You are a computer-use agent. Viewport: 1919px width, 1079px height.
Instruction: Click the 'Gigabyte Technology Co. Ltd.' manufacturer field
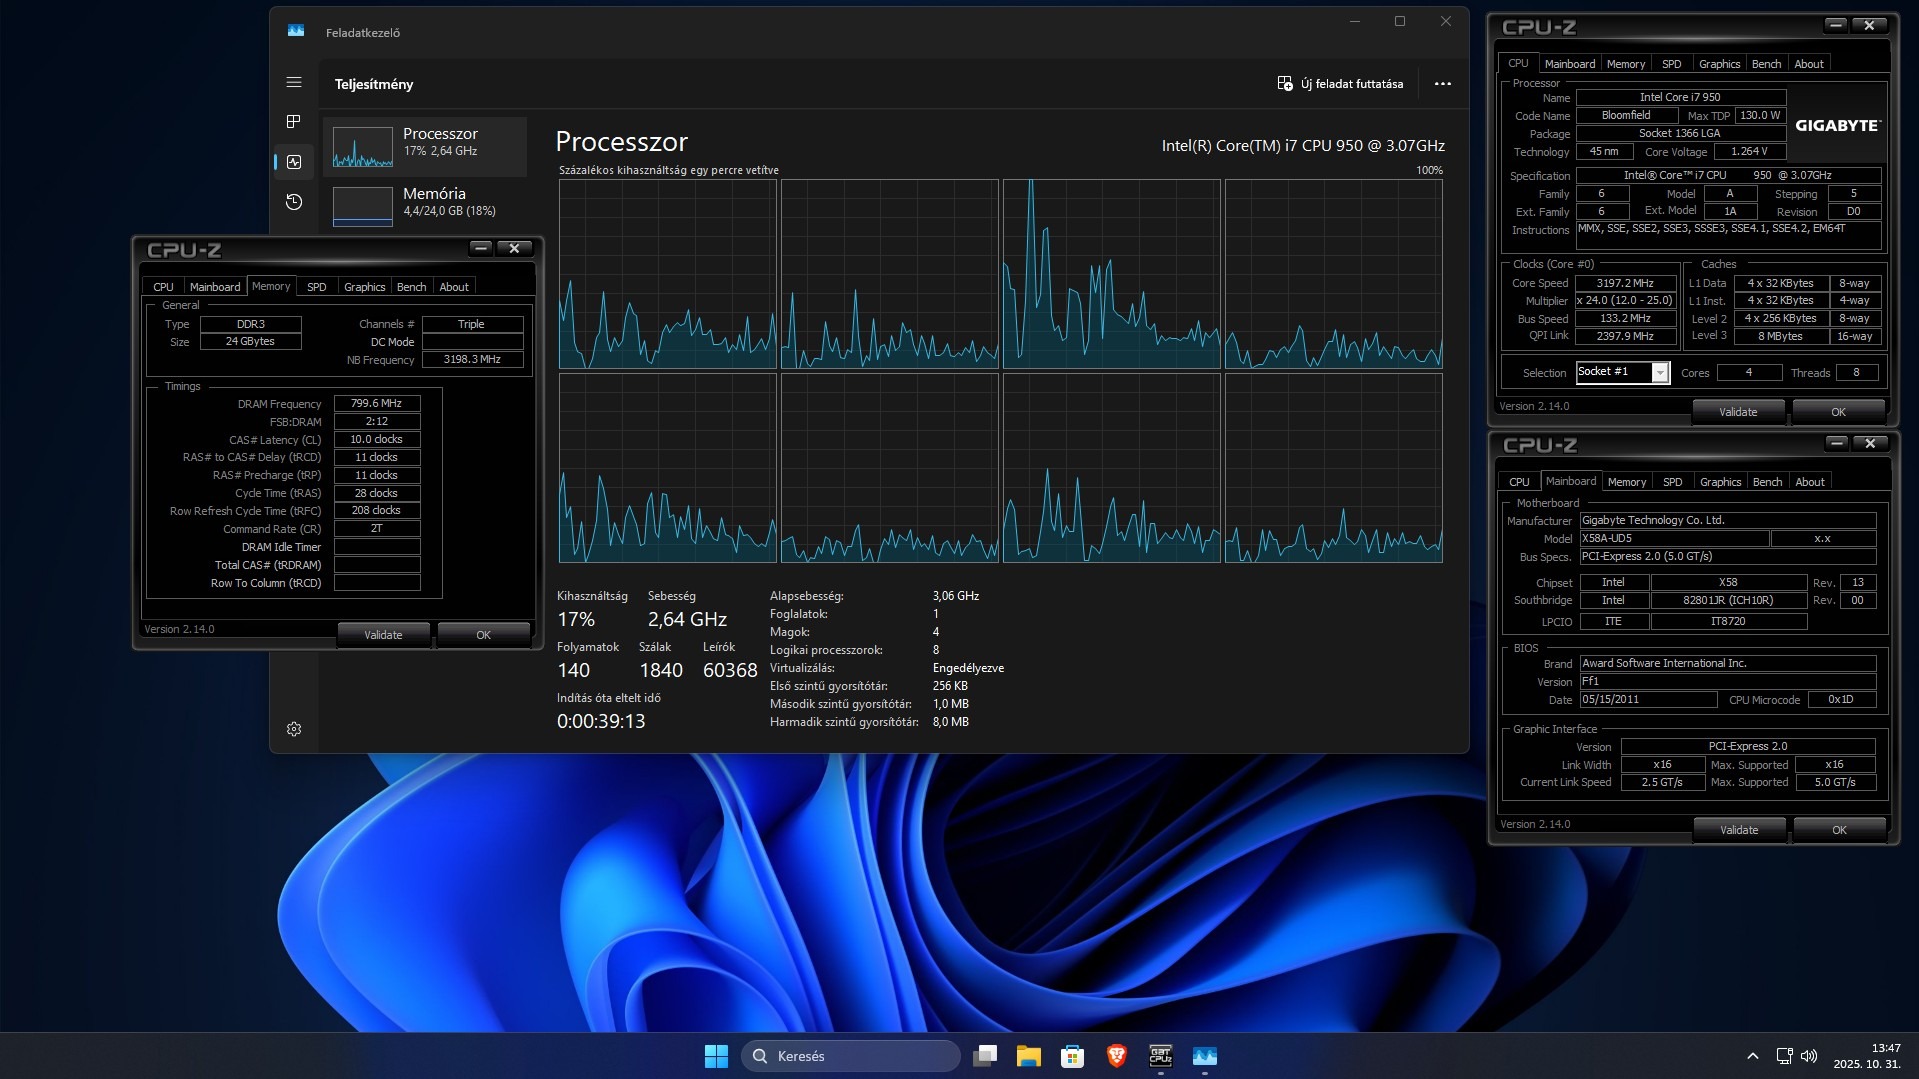[1727, 520]
